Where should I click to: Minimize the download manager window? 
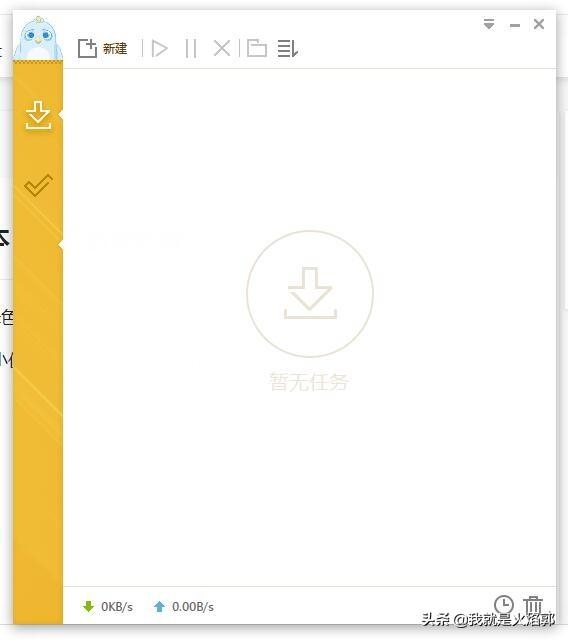point(515,25)
